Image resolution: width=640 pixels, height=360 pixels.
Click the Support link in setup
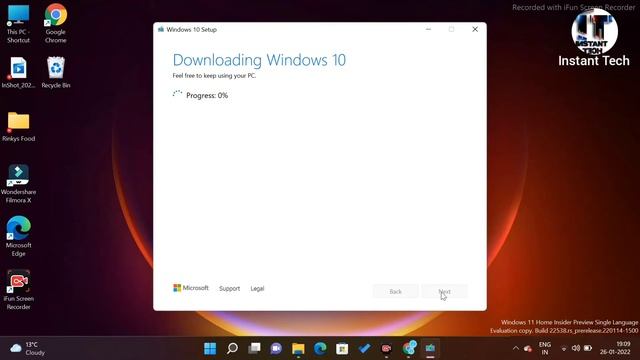point(229,288)
